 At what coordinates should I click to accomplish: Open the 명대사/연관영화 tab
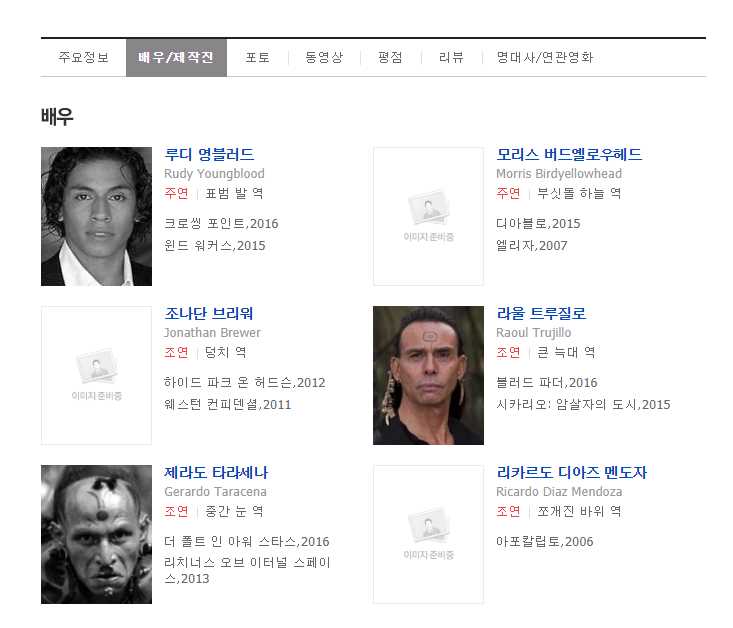[x=545, y=58]
